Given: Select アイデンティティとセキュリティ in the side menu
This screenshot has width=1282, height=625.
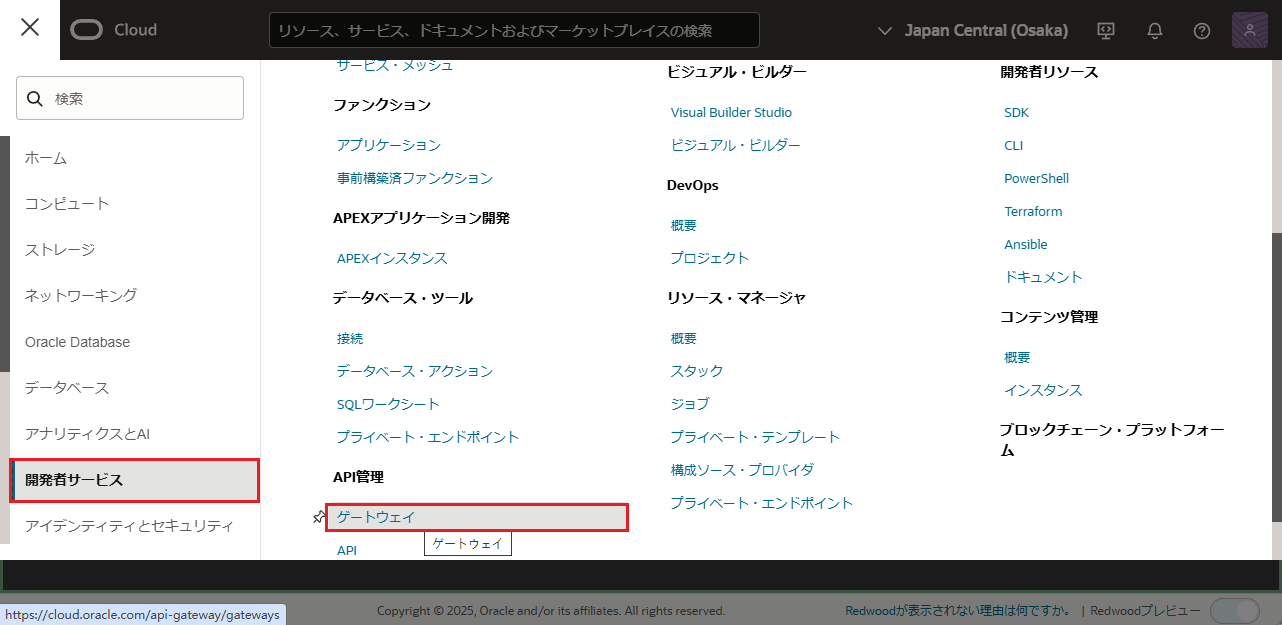Looking at the screenshot, I should [x=129, y=526].
